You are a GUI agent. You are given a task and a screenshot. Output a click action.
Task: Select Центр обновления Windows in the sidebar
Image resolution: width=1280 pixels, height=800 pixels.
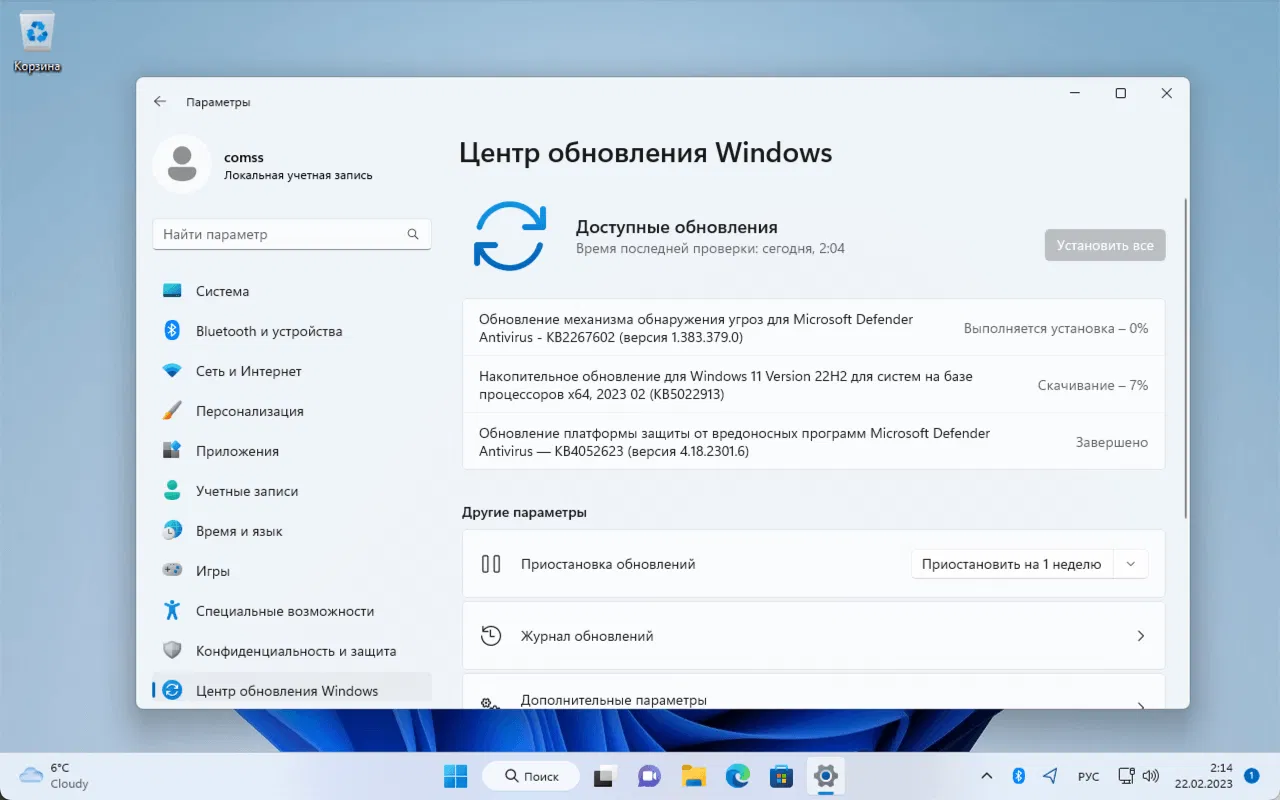coord(292,691)
